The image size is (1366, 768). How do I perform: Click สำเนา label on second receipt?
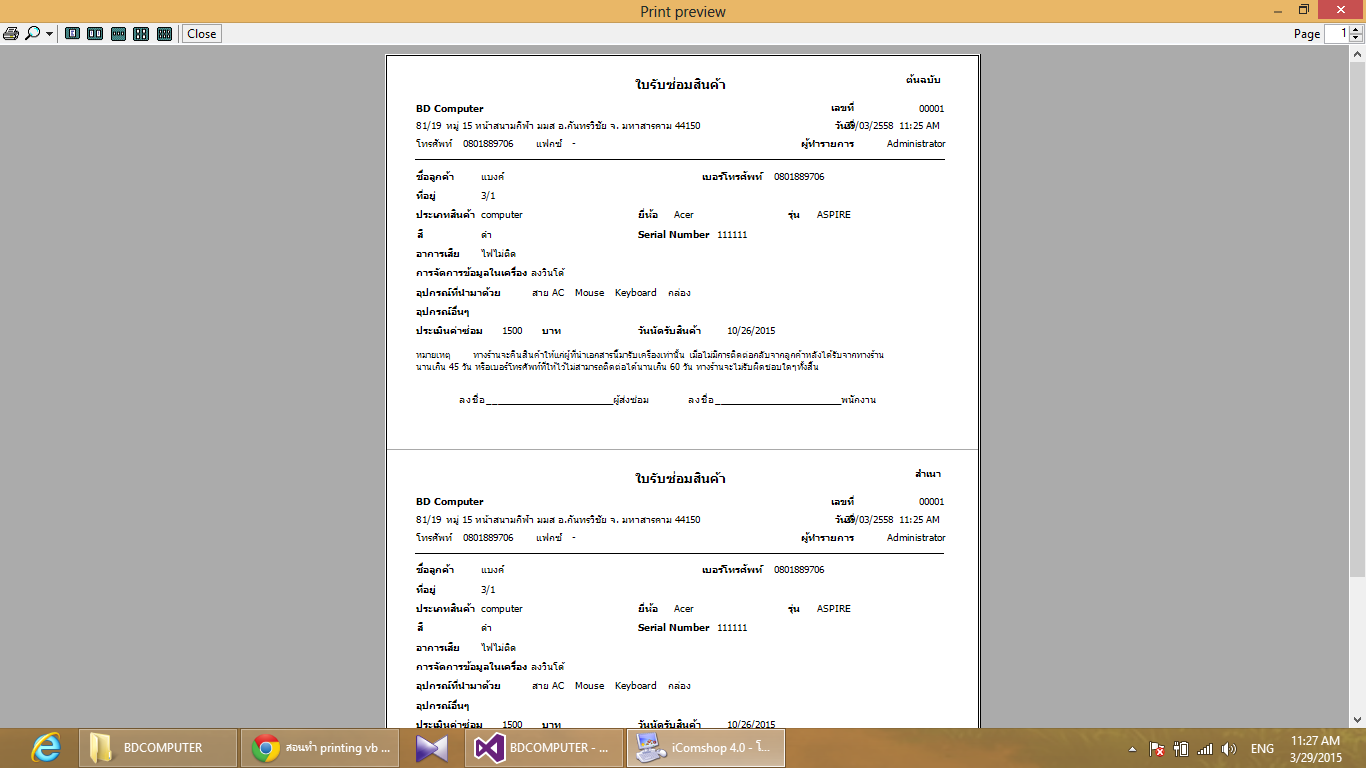pyautogui.click(x=927, y=473)
